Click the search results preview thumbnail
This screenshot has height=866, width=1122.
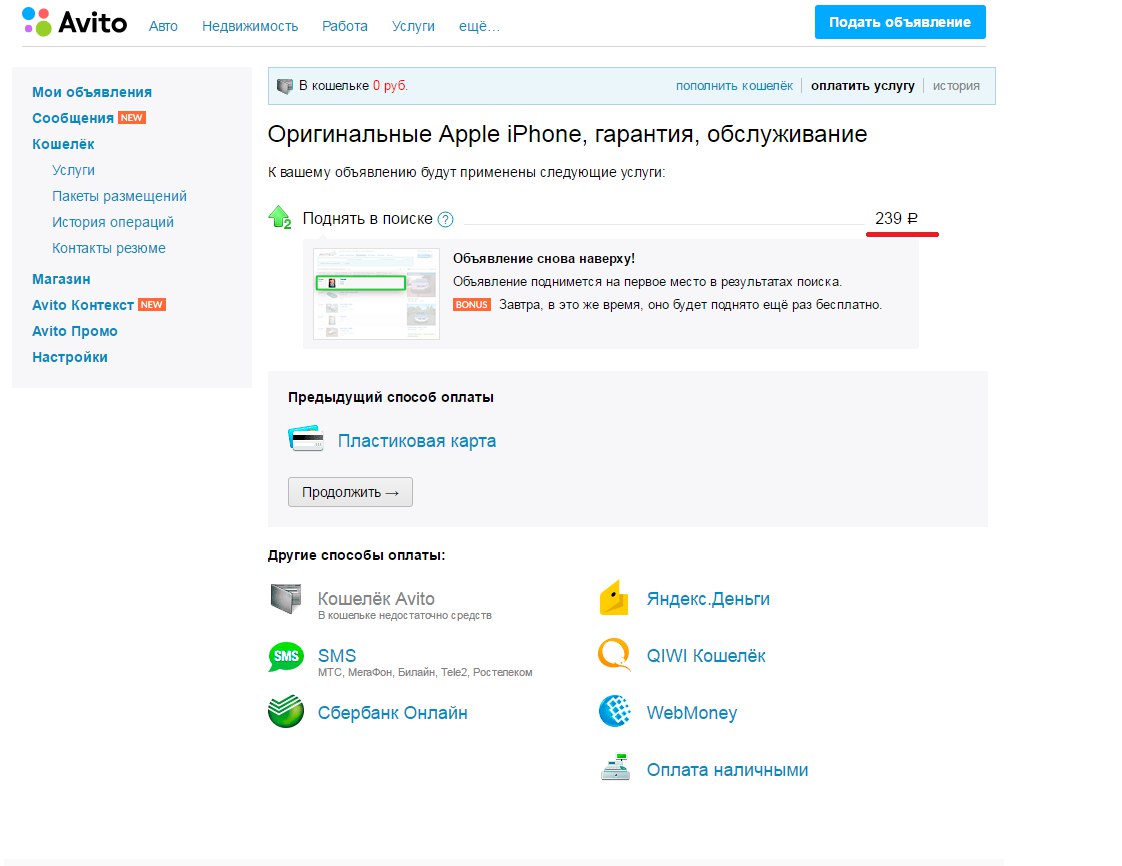pyautogui.click(x=376, y=294)
